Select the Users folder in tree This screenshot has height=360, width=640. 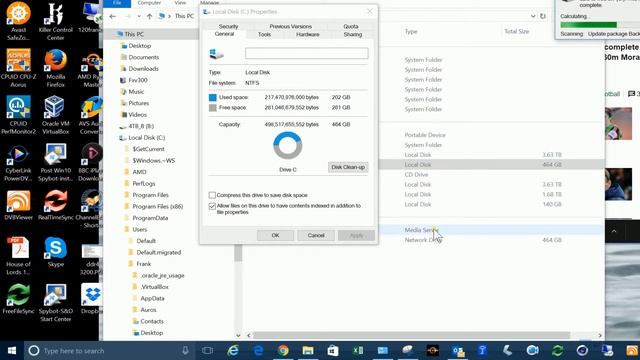(x=139, y=229)
